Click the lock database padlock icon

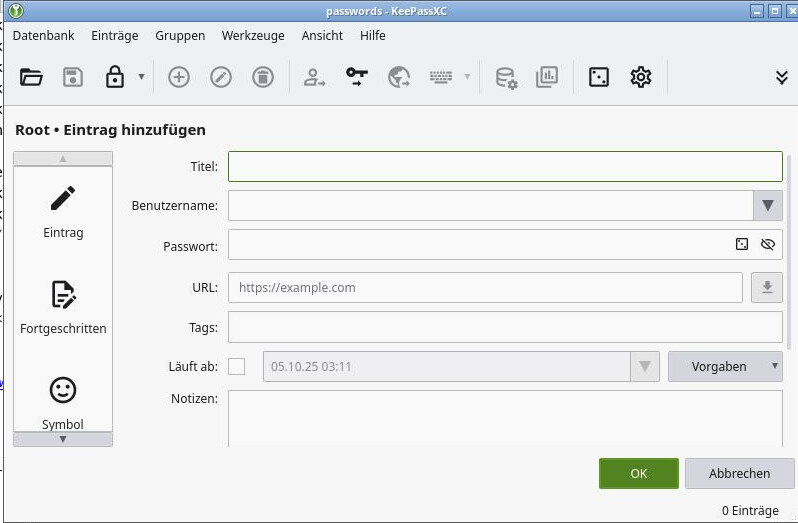pyautogui.click(x=115, y=77)
